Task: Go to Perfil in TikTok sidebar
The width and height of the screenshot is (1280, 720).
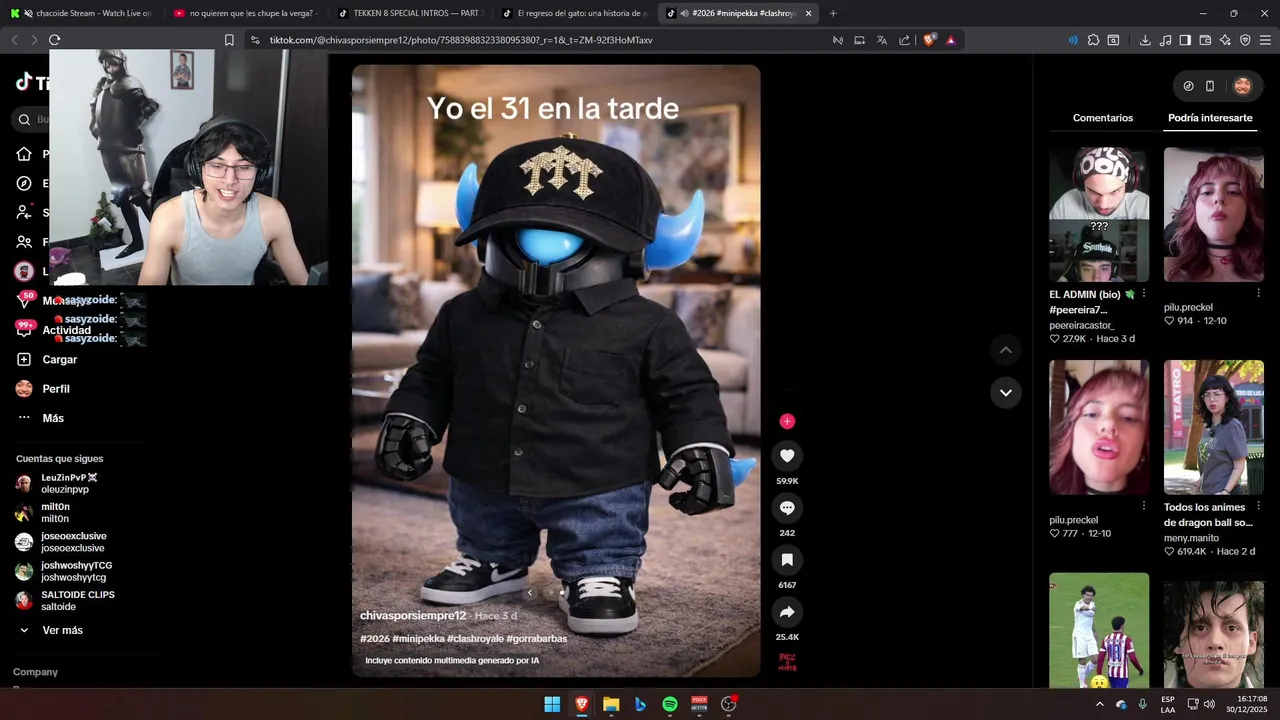Action: 42,389
